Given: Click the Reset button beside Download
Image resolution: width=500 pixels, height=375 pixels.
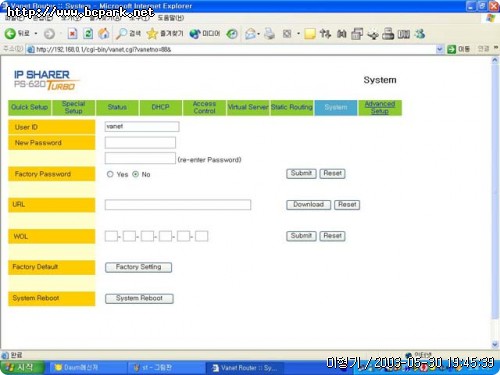Looking at the screenshot, I should coord(347,205).
